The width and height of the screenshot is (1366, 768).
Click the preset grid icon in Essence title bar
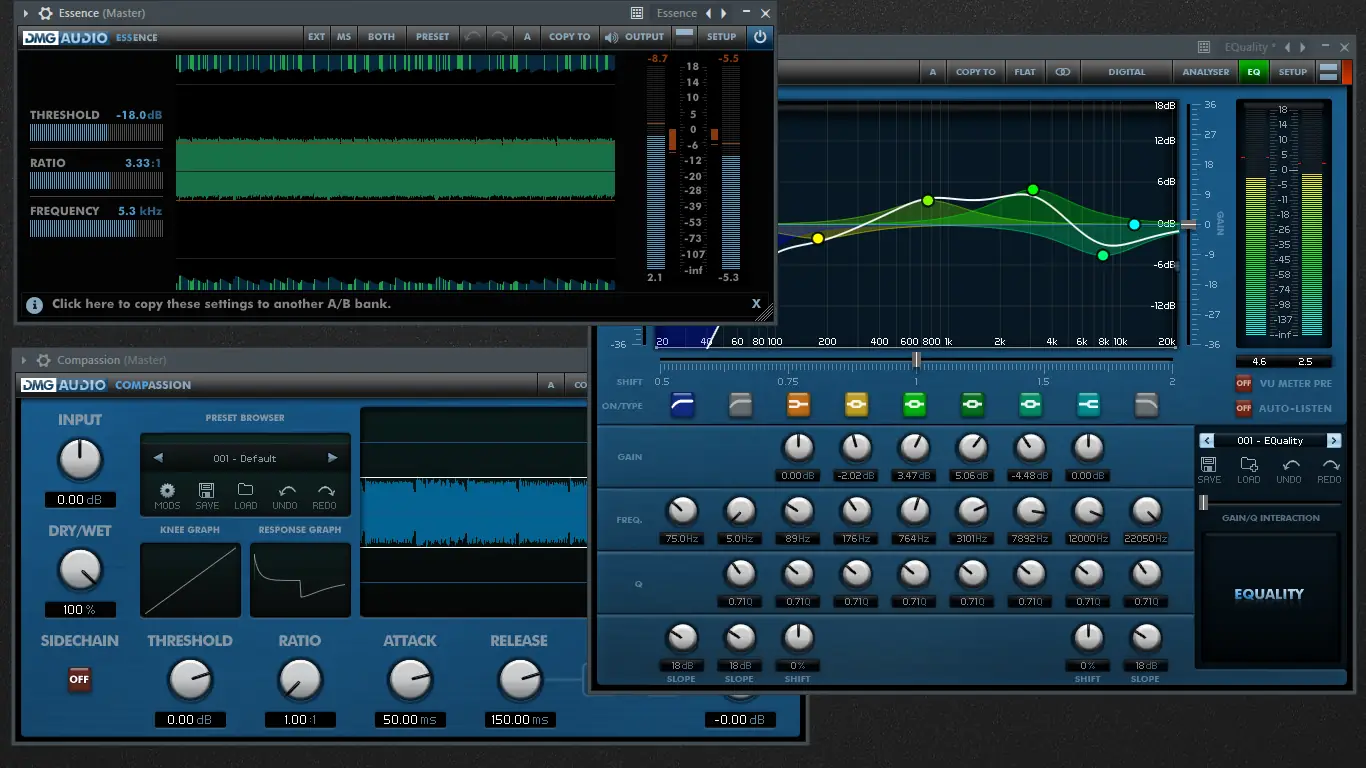click(637, 14)
